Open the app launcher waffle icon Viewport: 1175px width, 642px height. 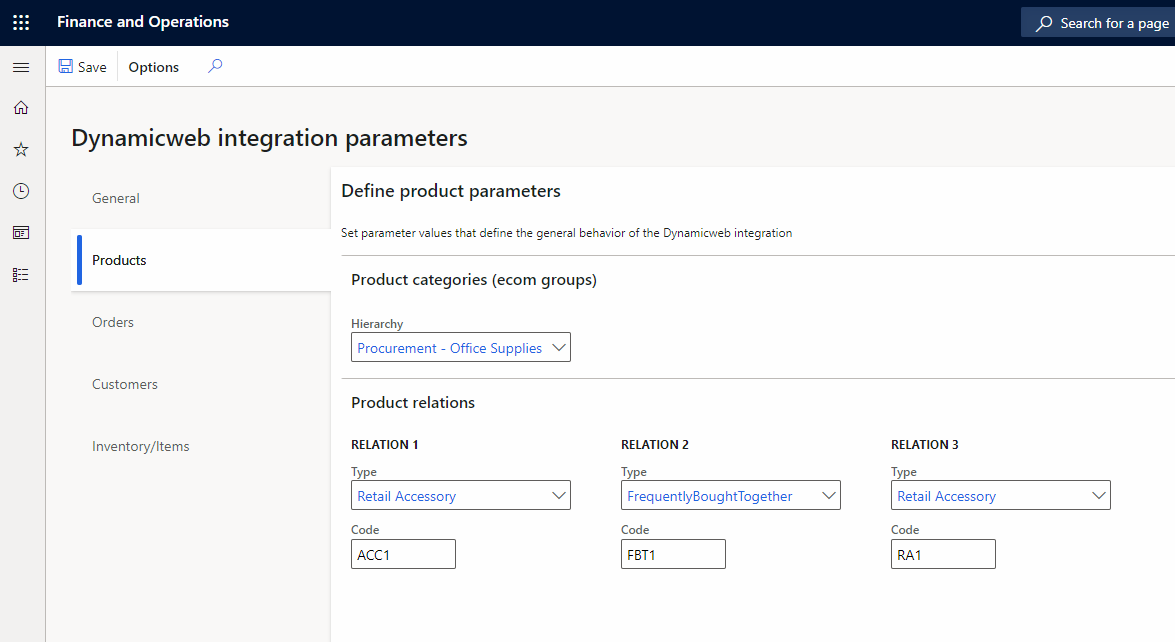pos(21,22)
